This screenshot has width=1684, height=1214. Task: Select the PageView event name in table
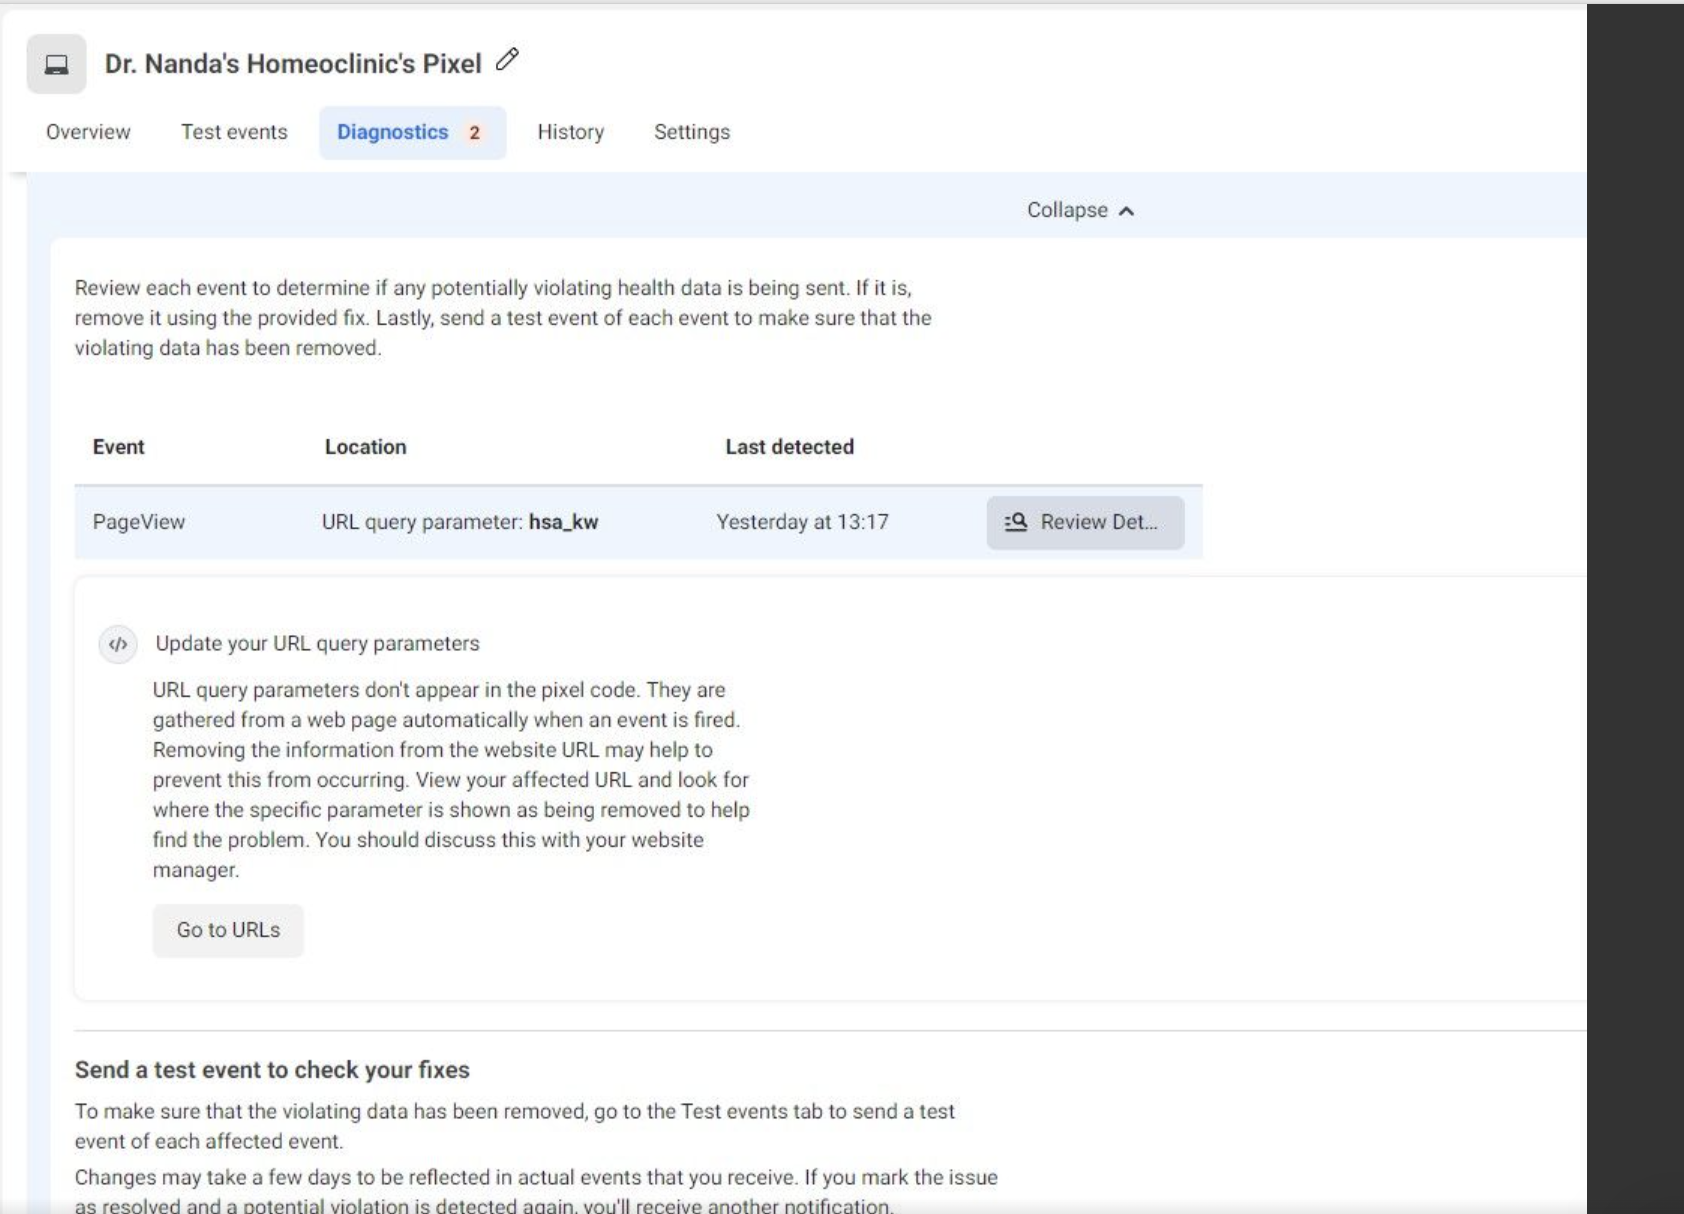[139, 522]
